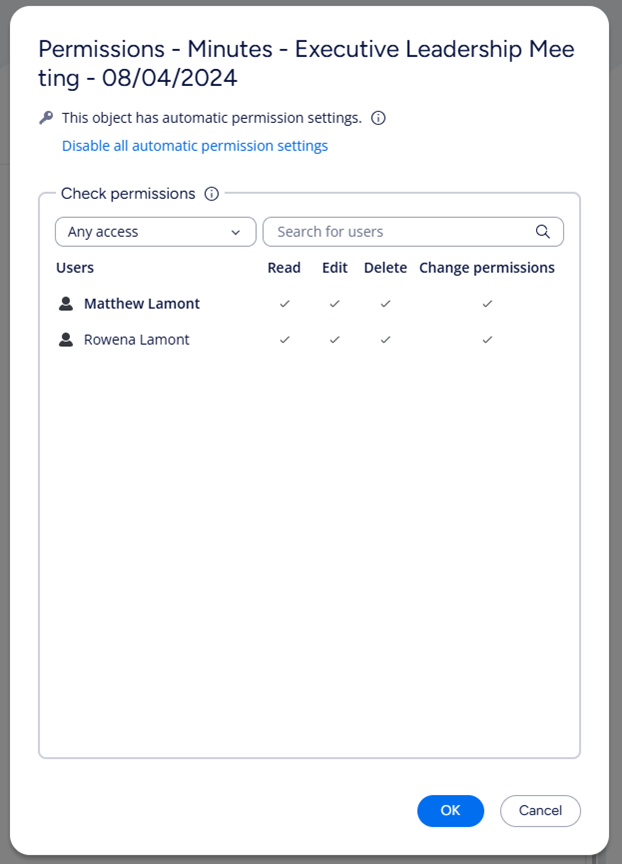Click the key icon for automatic permissions
The image size is (622, 864).
click(x=46, y=117)
